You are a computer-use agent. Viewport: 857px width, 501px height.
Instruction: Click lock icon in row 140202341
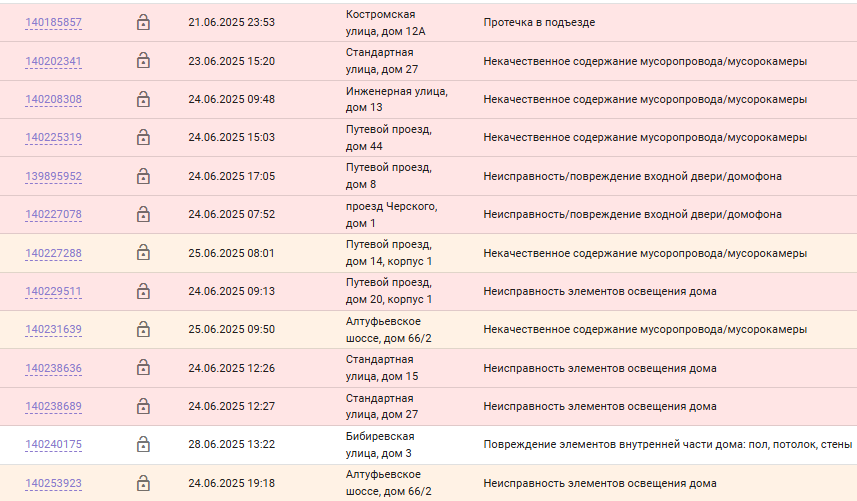(143, 61)
